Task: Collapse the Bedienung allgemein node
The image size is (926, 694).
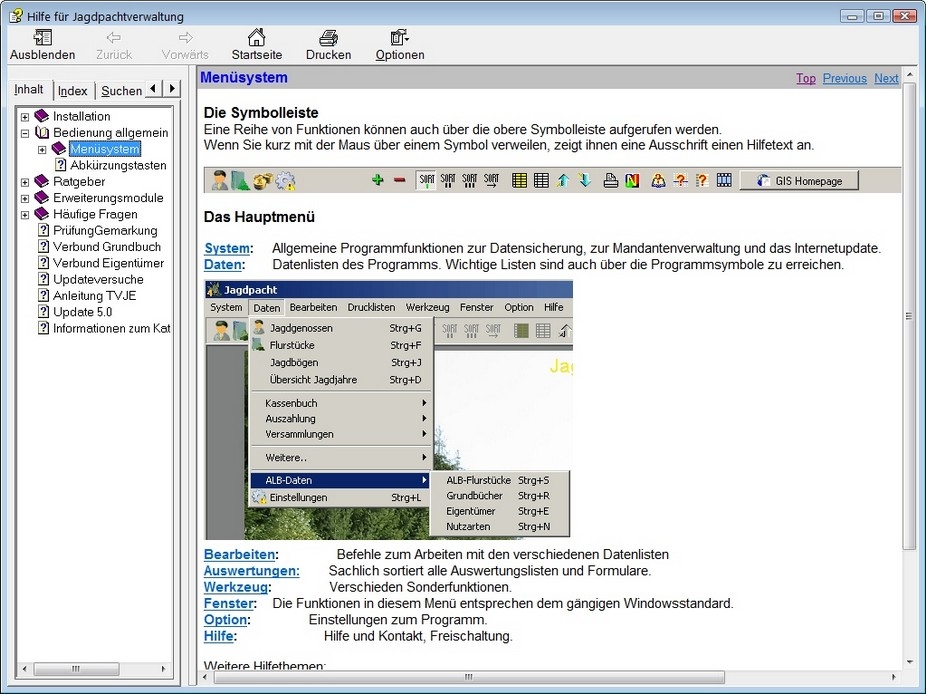Action: (25, 133)
